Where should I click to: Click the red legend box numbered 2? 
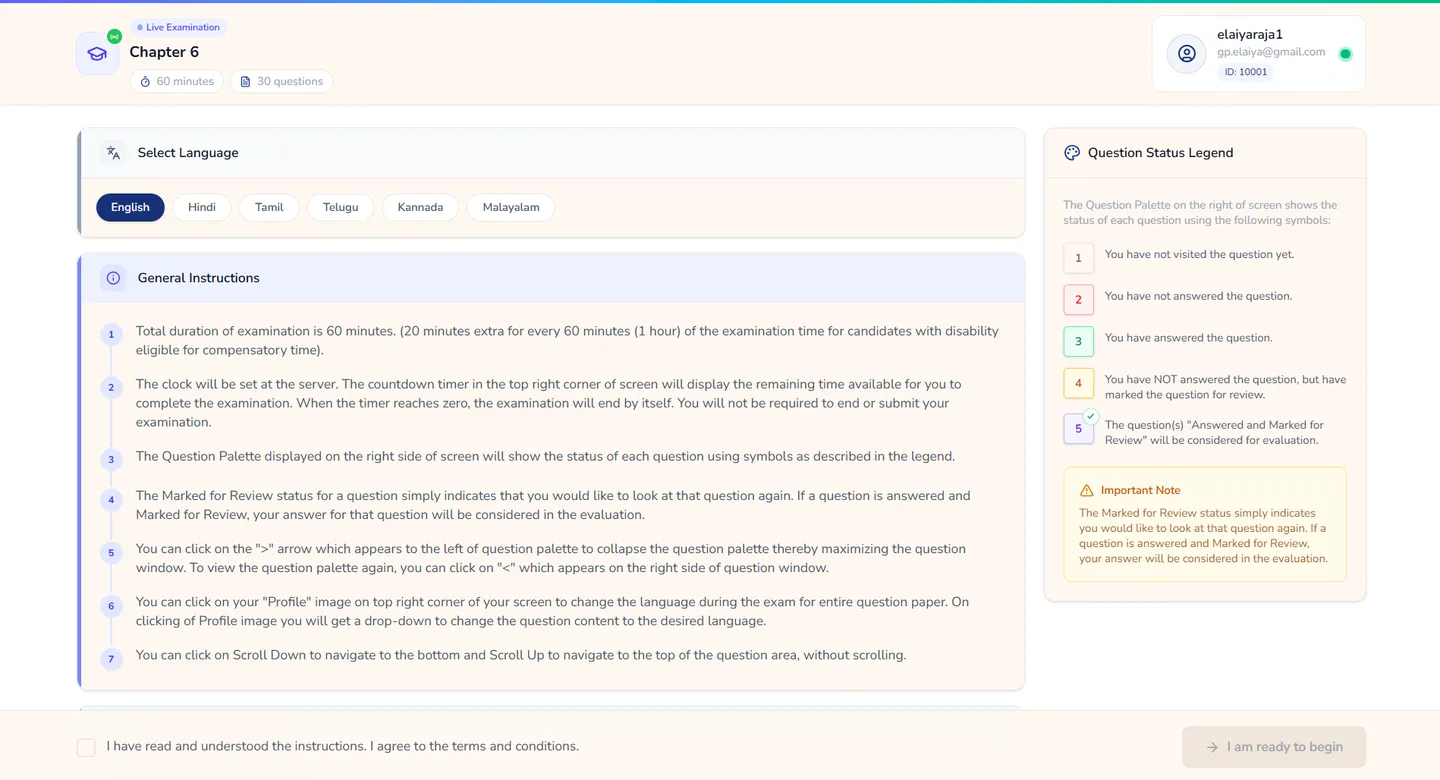(1078, 299)
